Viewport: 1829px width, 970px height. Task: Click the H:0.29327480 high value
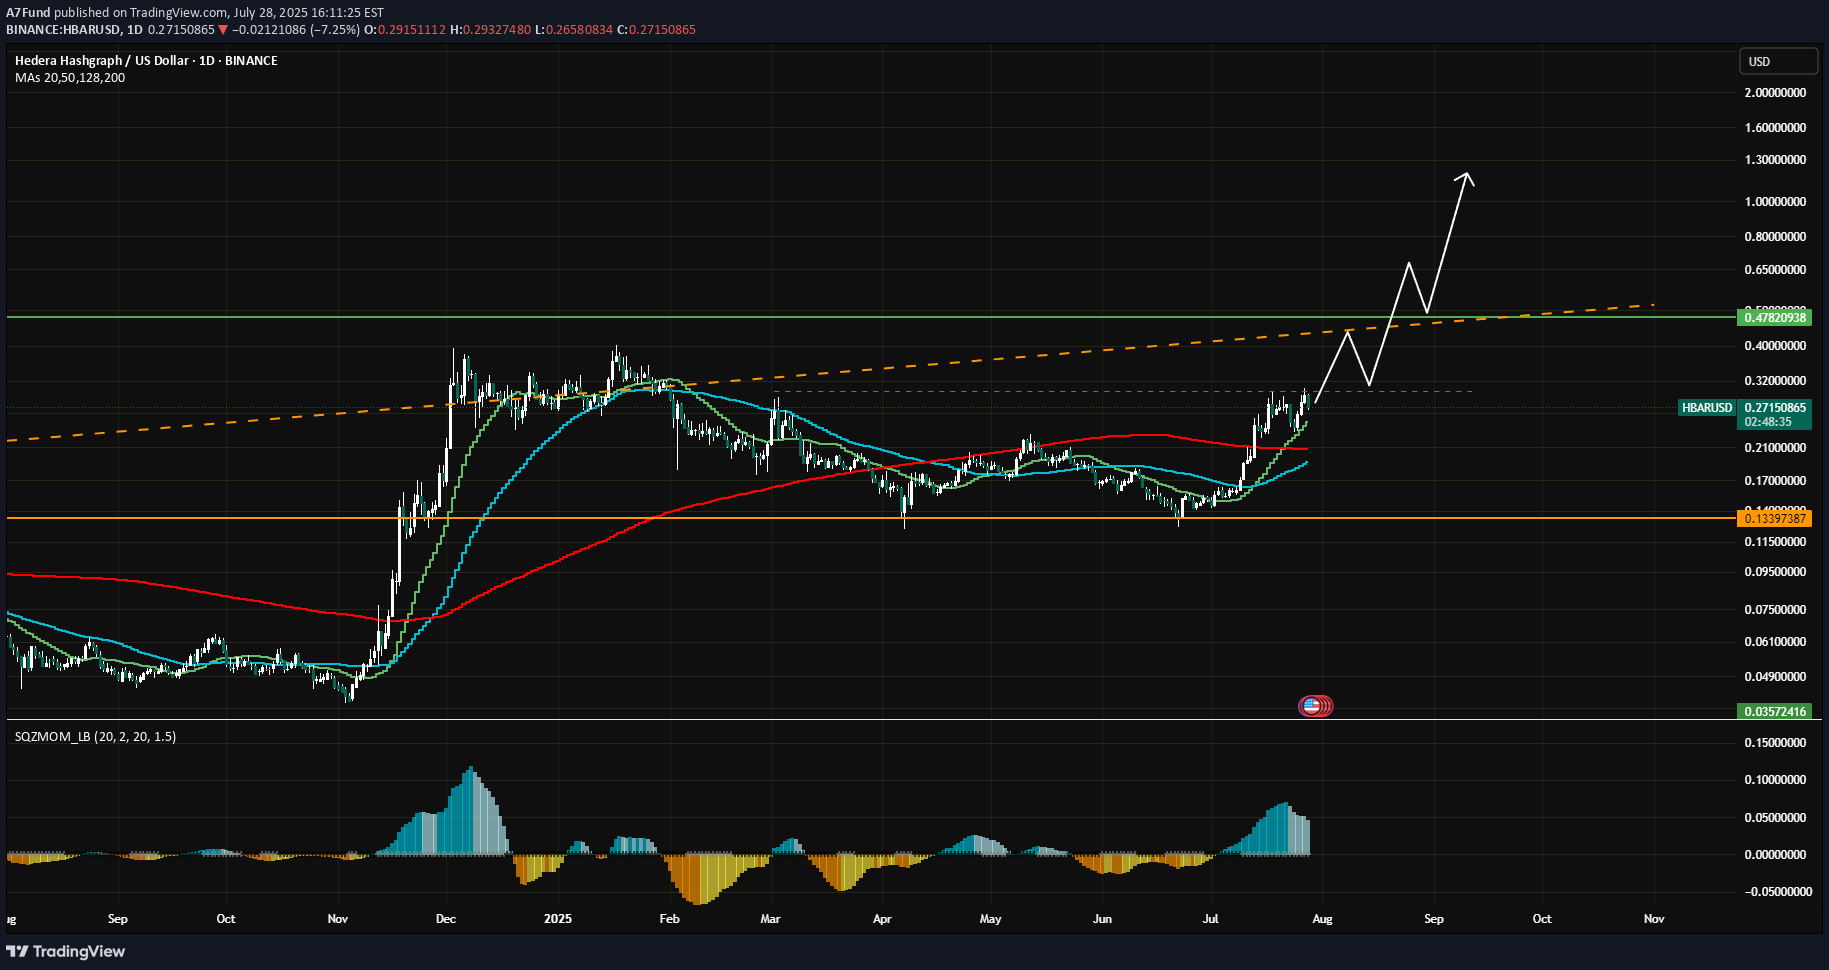coord(490,29)
